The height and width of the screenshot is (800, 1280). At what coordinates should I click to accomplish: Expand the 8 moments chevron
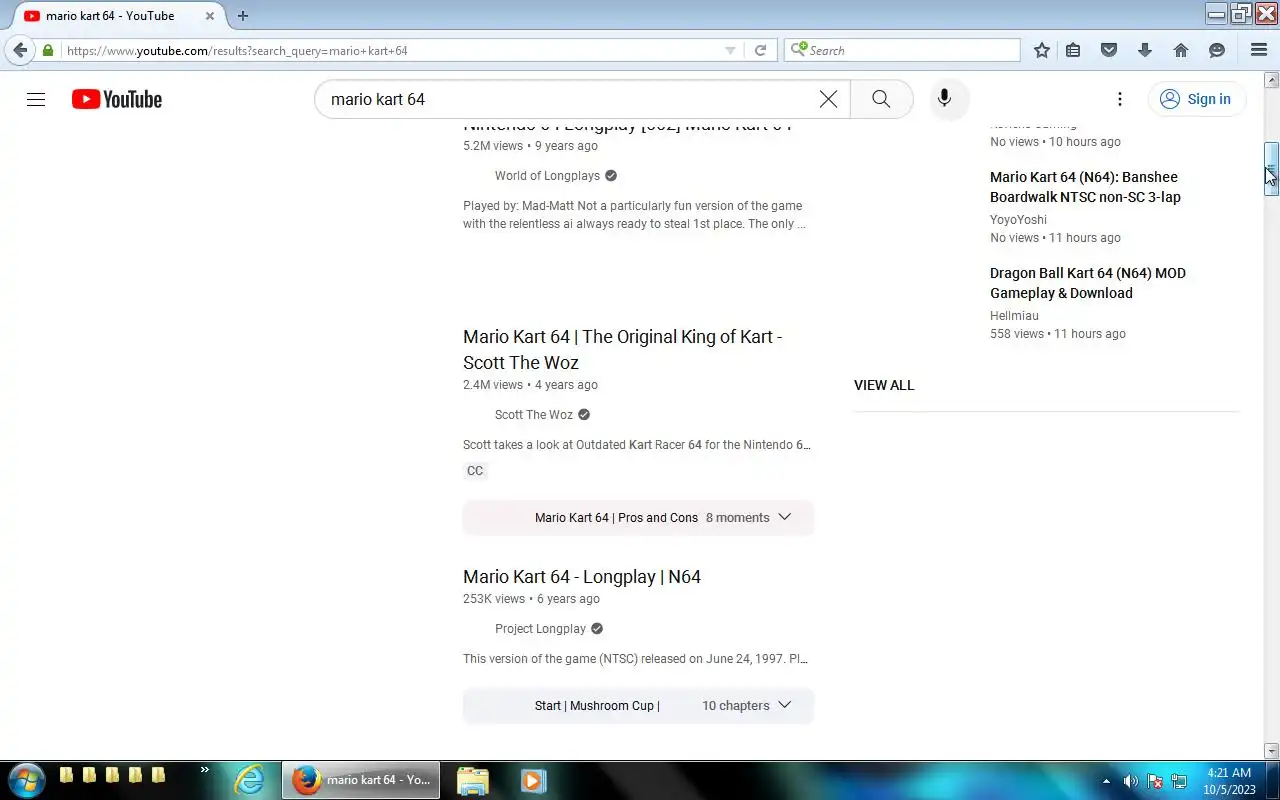coord(784,517)
